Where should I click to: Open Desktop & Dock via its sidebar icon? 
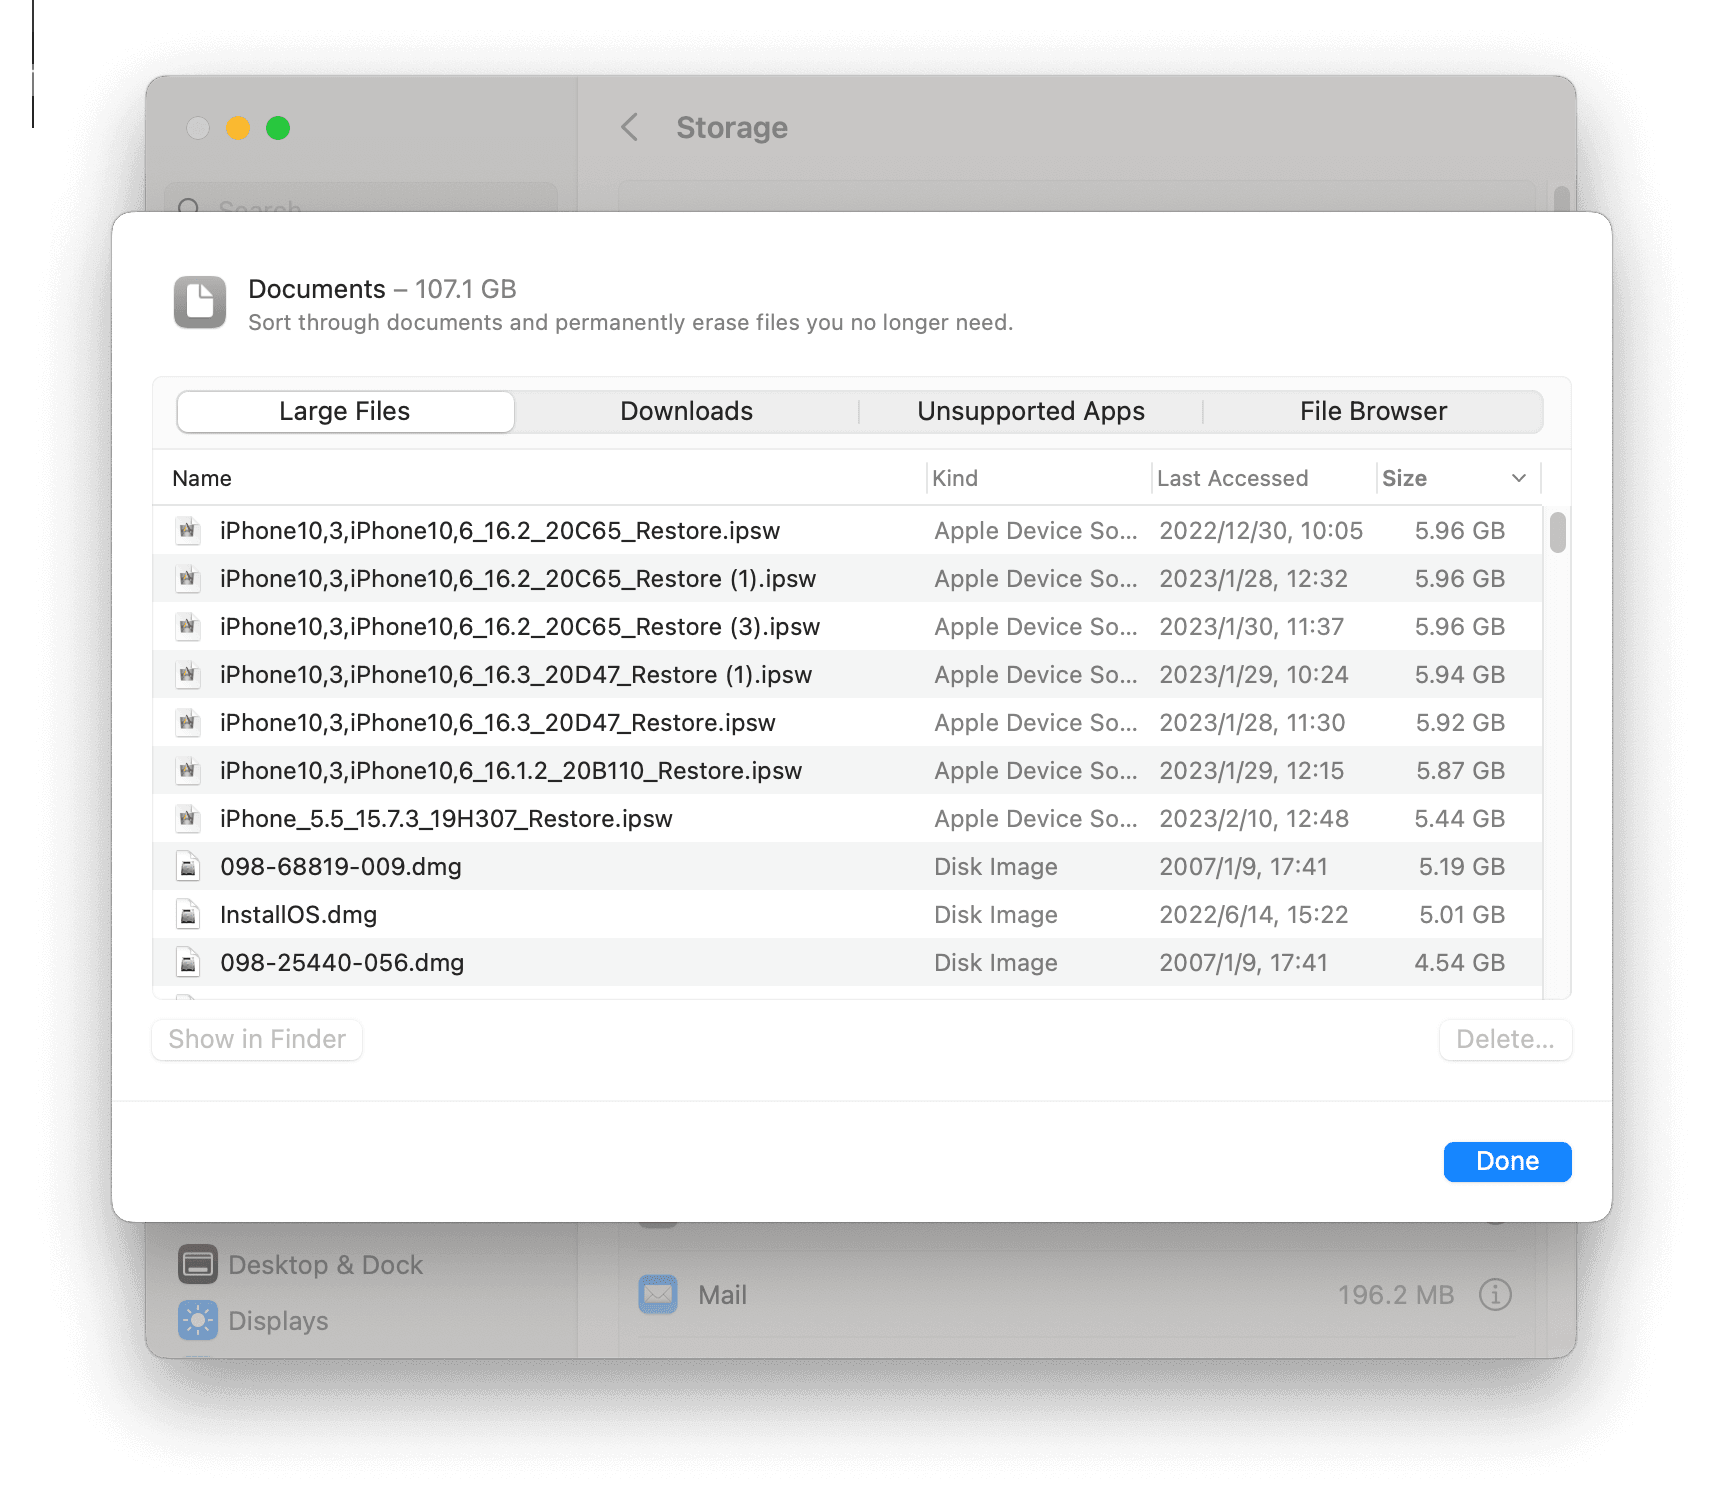(199, 1264)
